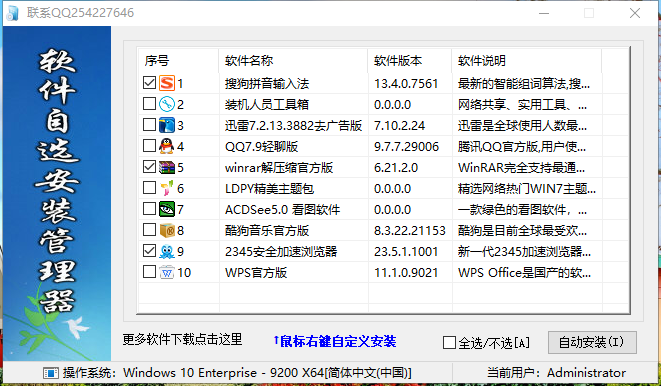661x386 pixels.
Task: Check the WPS官方版 checkbox
Action: (149, 272)
